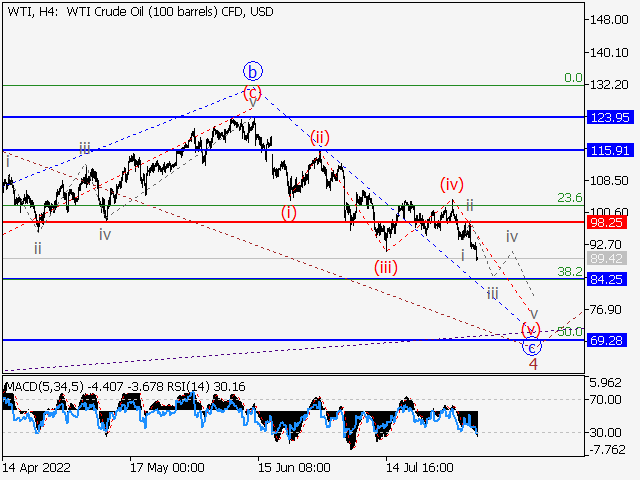Screen dimensions: 640x480
Task: Click the red '(i)' wave label
Action: click(289, 213)
